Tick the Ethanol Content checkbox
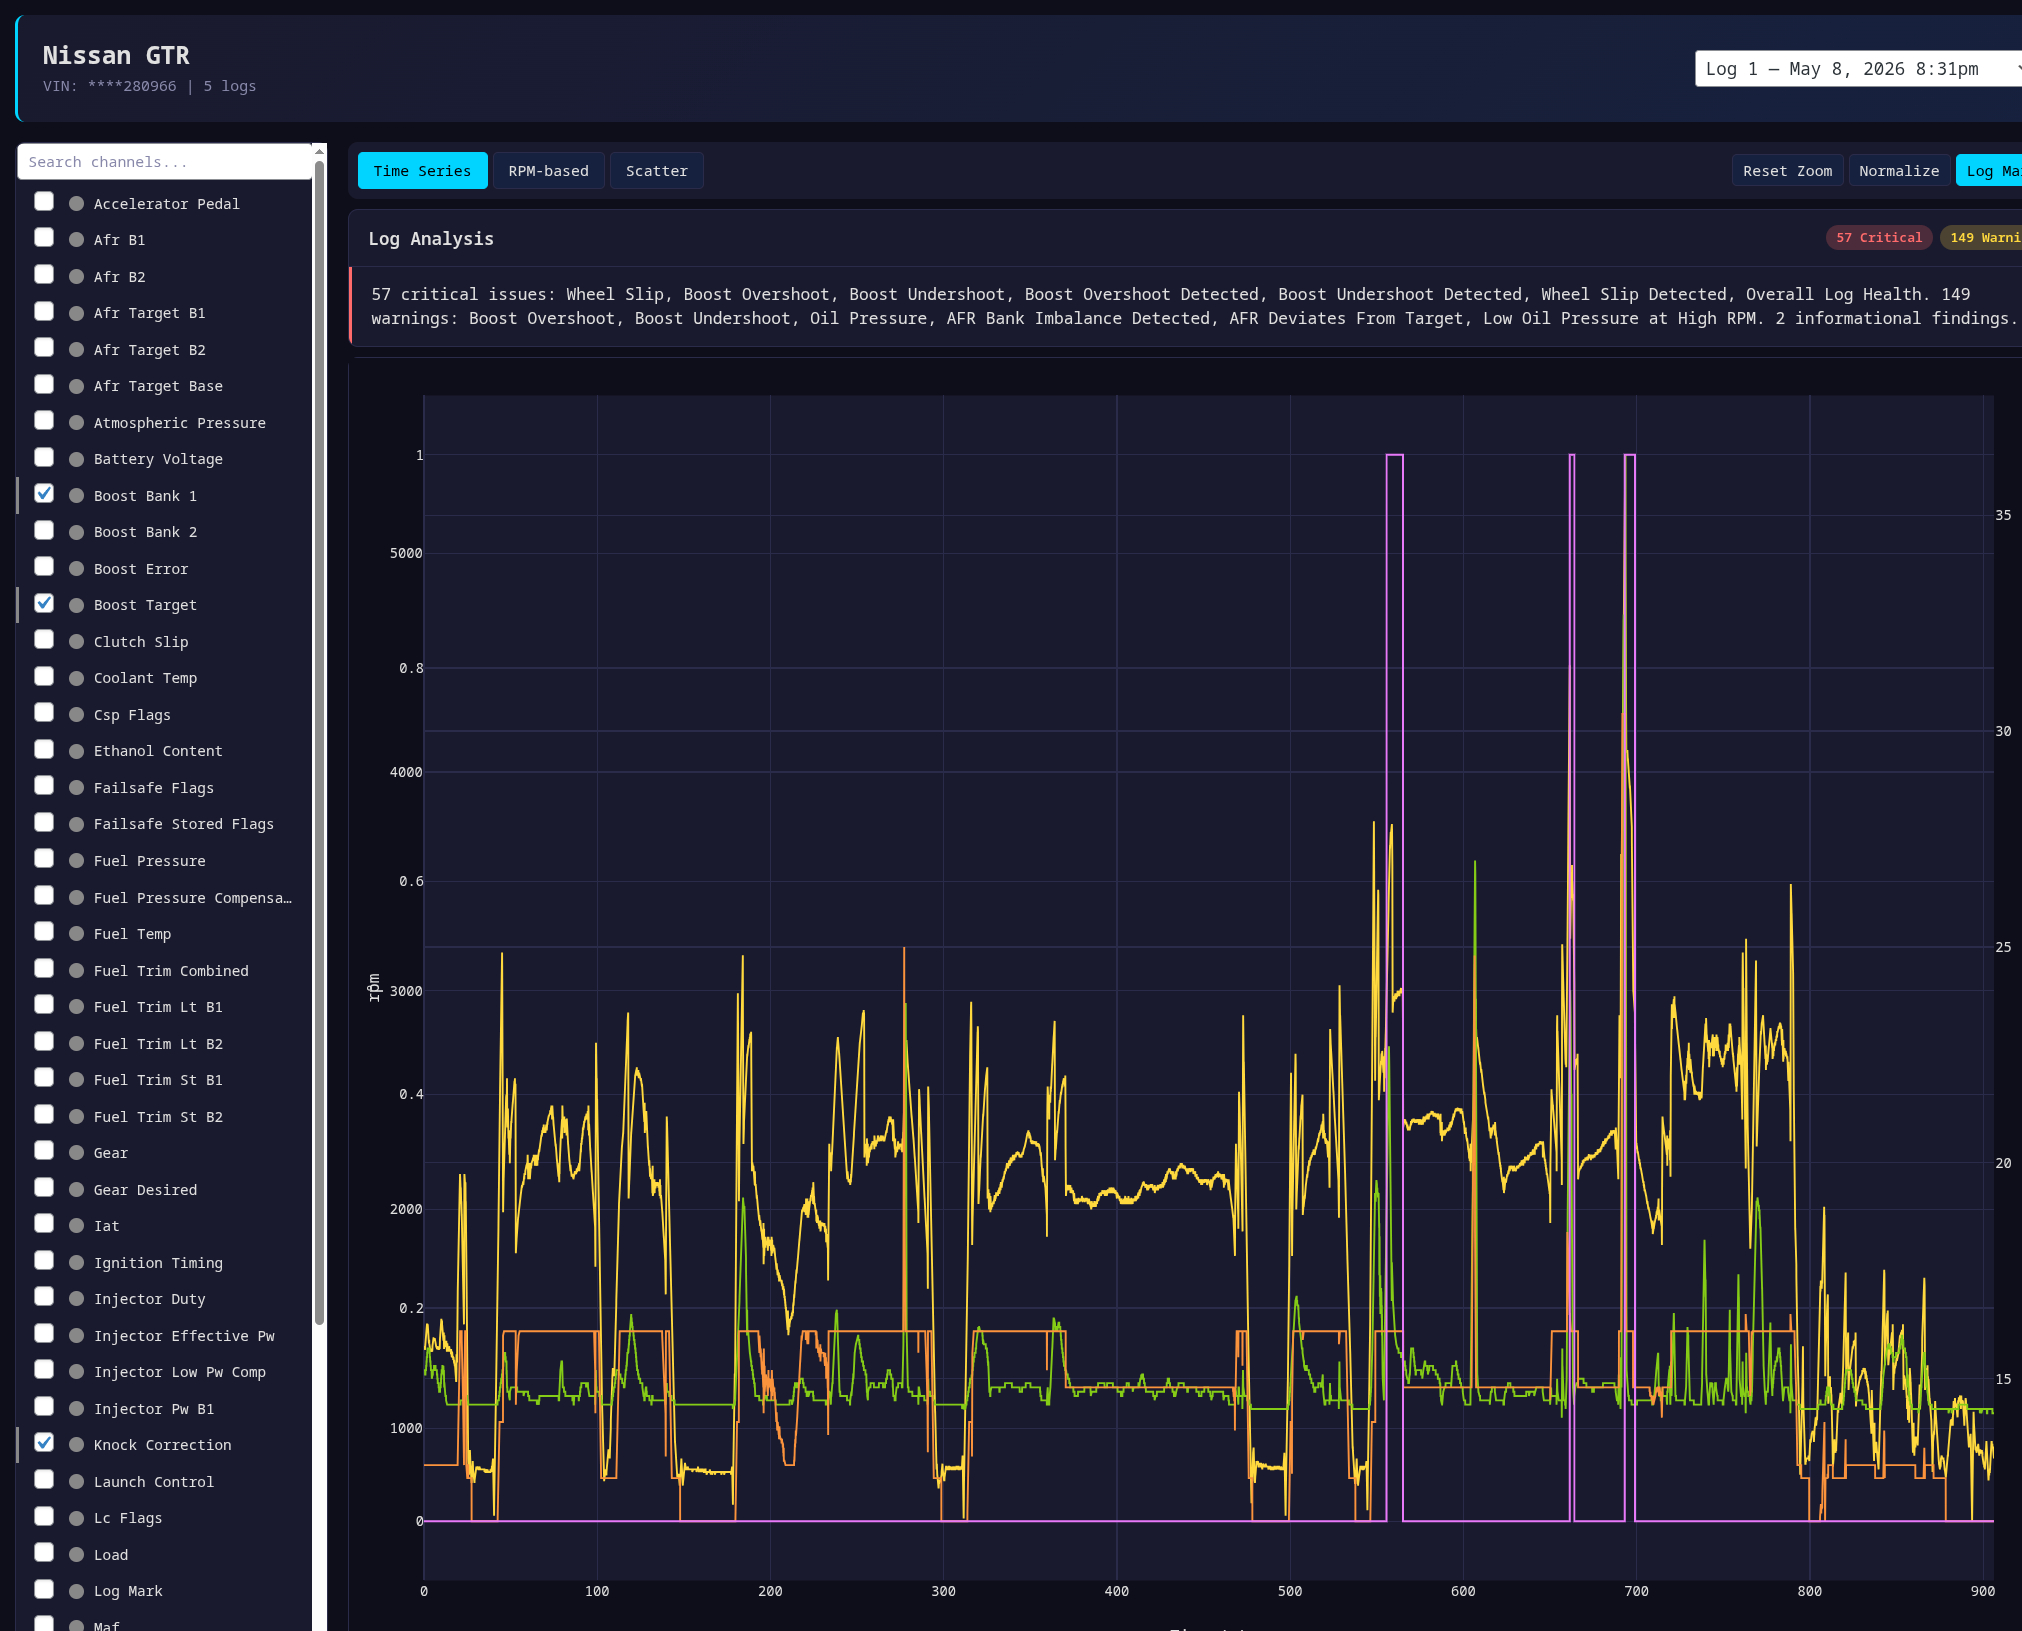2022x1631 pixels. tap(44, 750)
